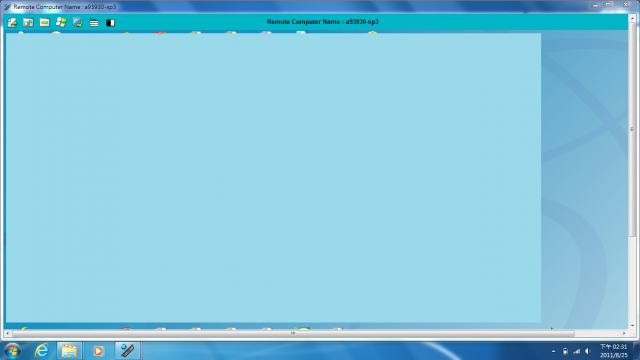Click the vertical scrollbar up arrow
640x360 pixels.
(x=632, y=18)
